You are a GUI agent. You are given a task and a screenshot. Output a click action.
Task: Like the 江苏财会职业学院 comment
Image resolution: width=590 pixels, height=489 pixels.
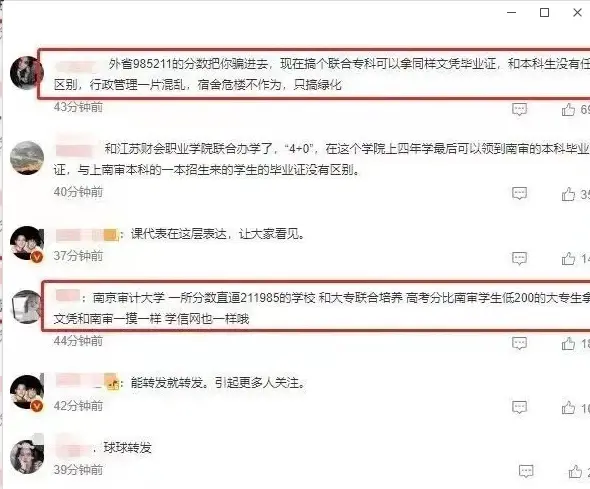pyautogui.click(x=568, y=194)
